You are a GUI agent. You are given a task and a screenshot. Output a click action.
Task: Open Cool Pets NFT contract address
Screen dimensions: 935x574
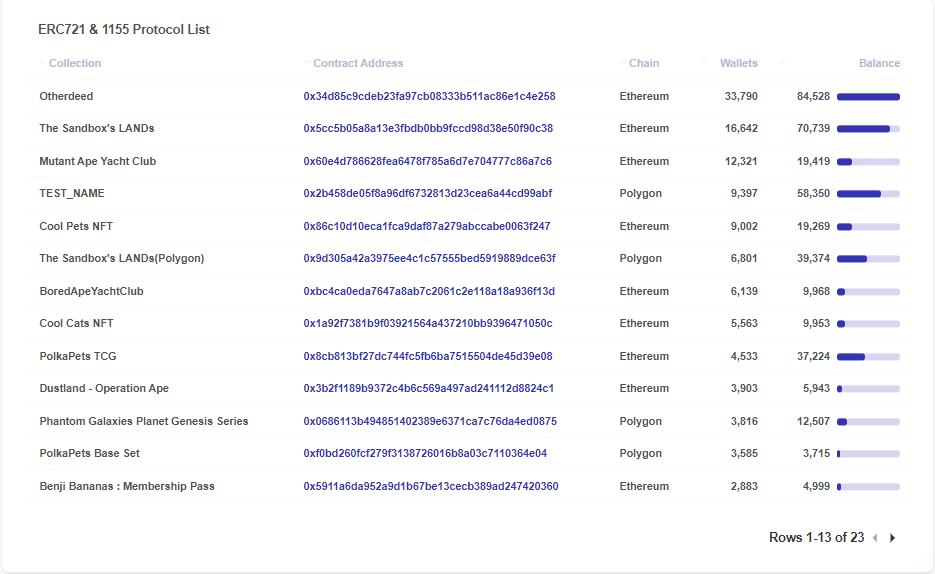[x=427, y=226]
